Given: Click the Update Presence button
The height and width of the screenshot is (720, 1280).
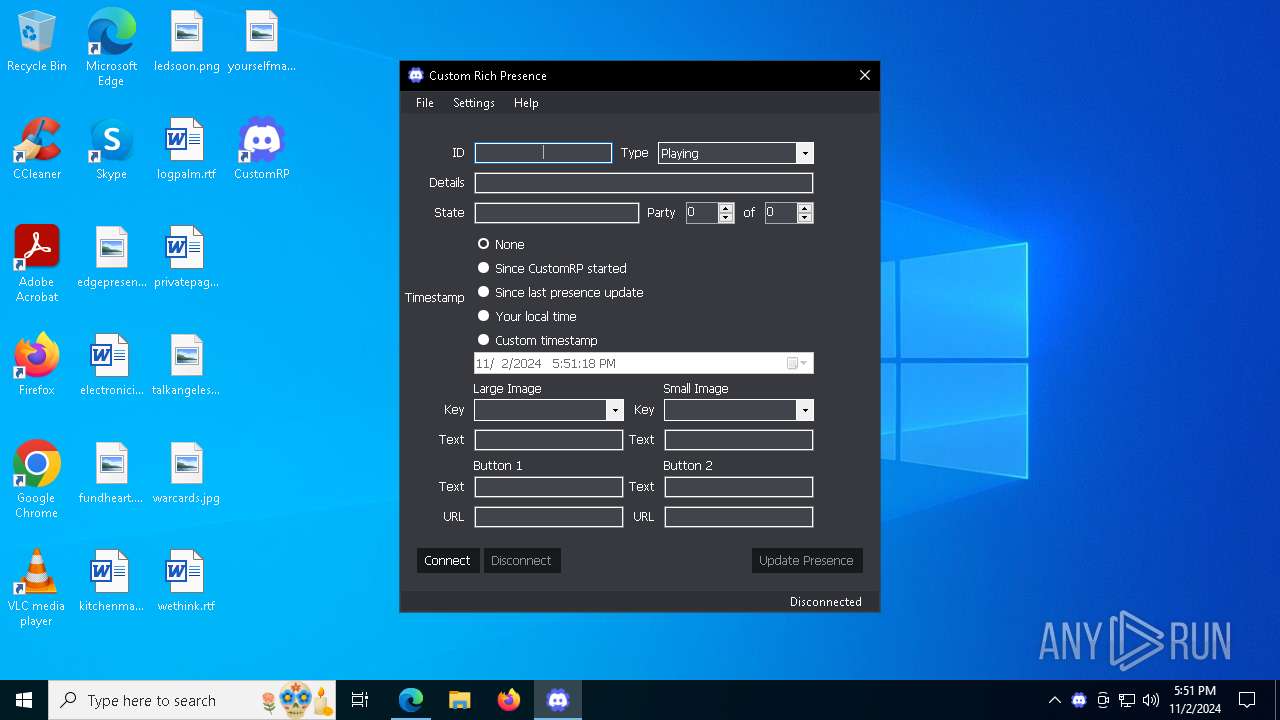Looking at the screenshot, I should pos(806,561).
